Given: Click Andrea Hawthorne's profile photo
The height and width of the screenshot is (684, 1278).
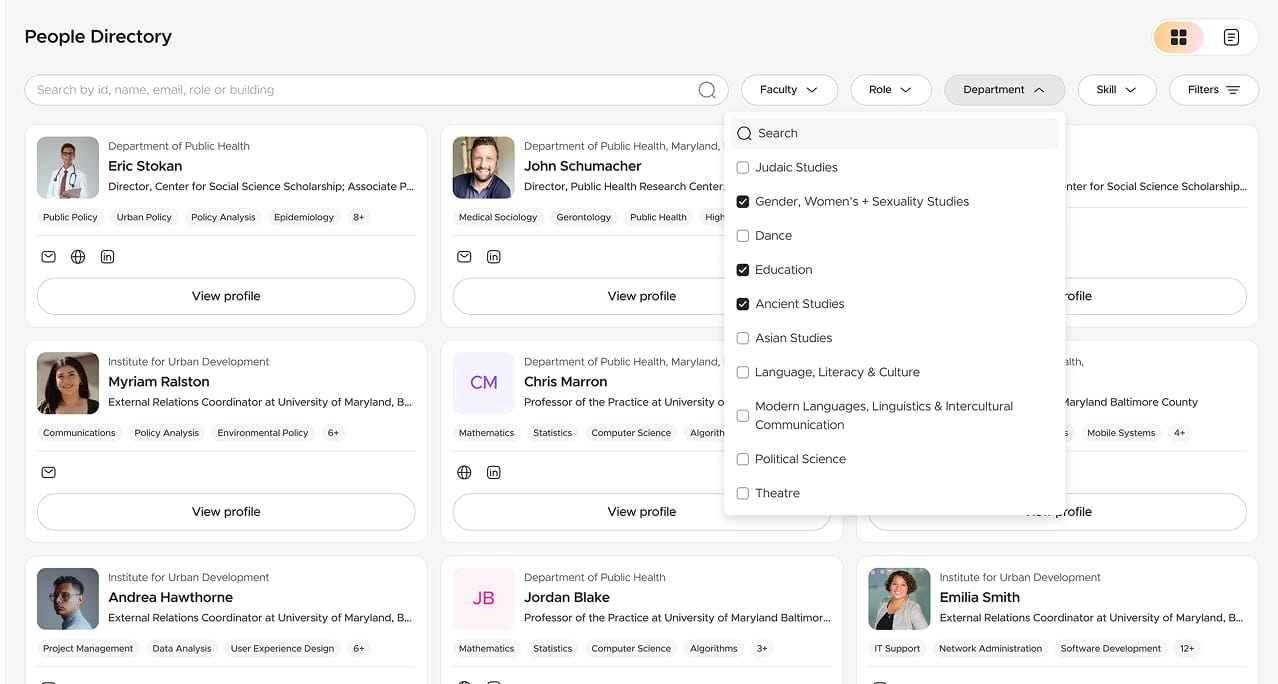Looking at the screenshot, I should click(x=68, y=599).
